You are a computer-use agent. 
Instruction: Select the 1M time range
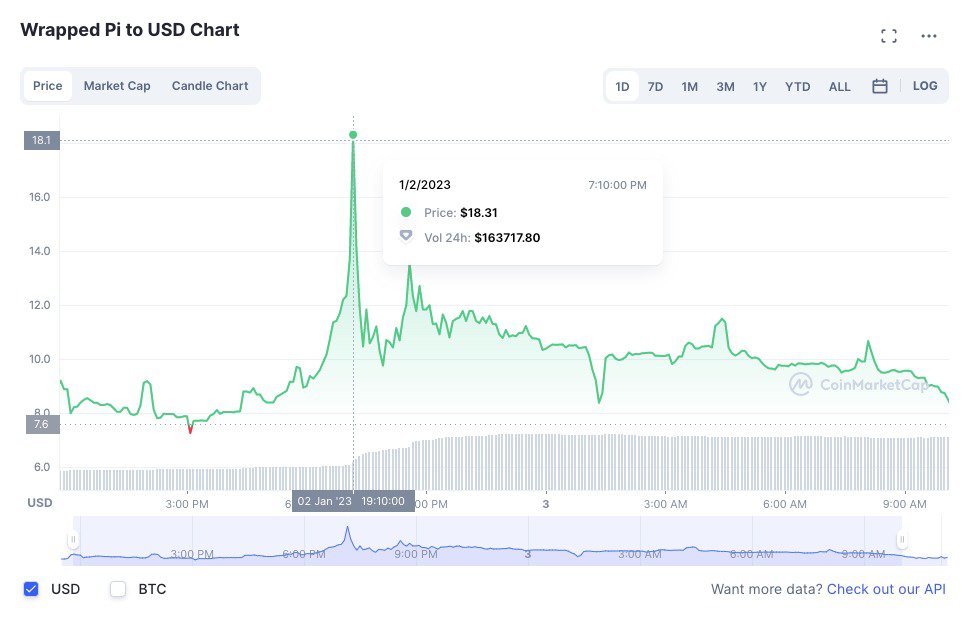pyautogui.click(x=690, y=87)
